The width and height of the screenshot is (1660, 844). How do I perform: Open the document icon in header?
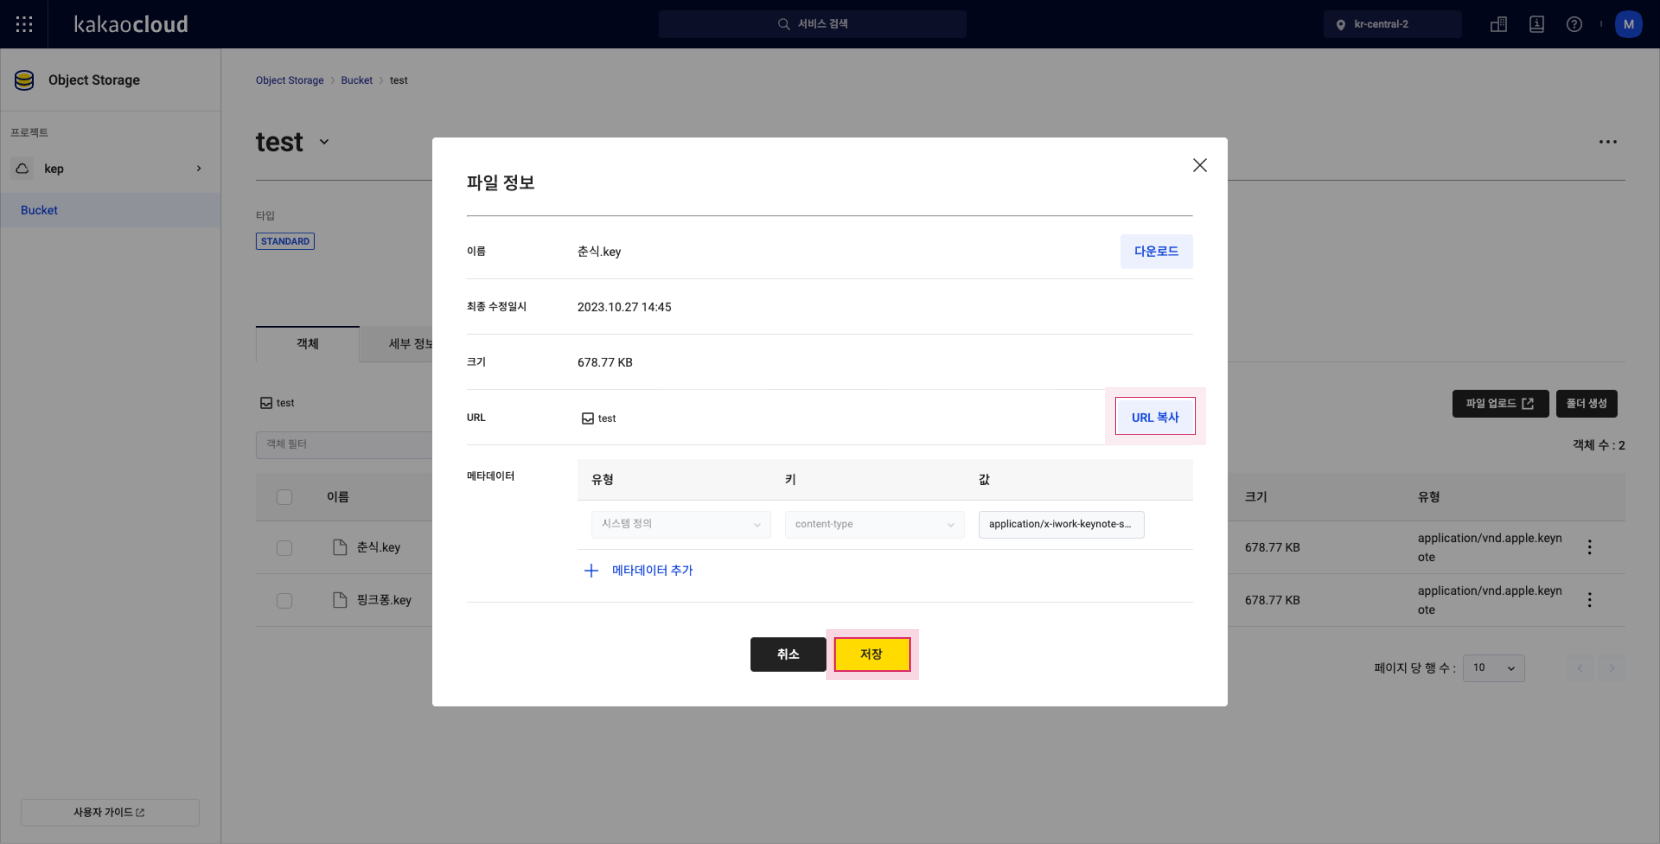(x=1536, y=24)
